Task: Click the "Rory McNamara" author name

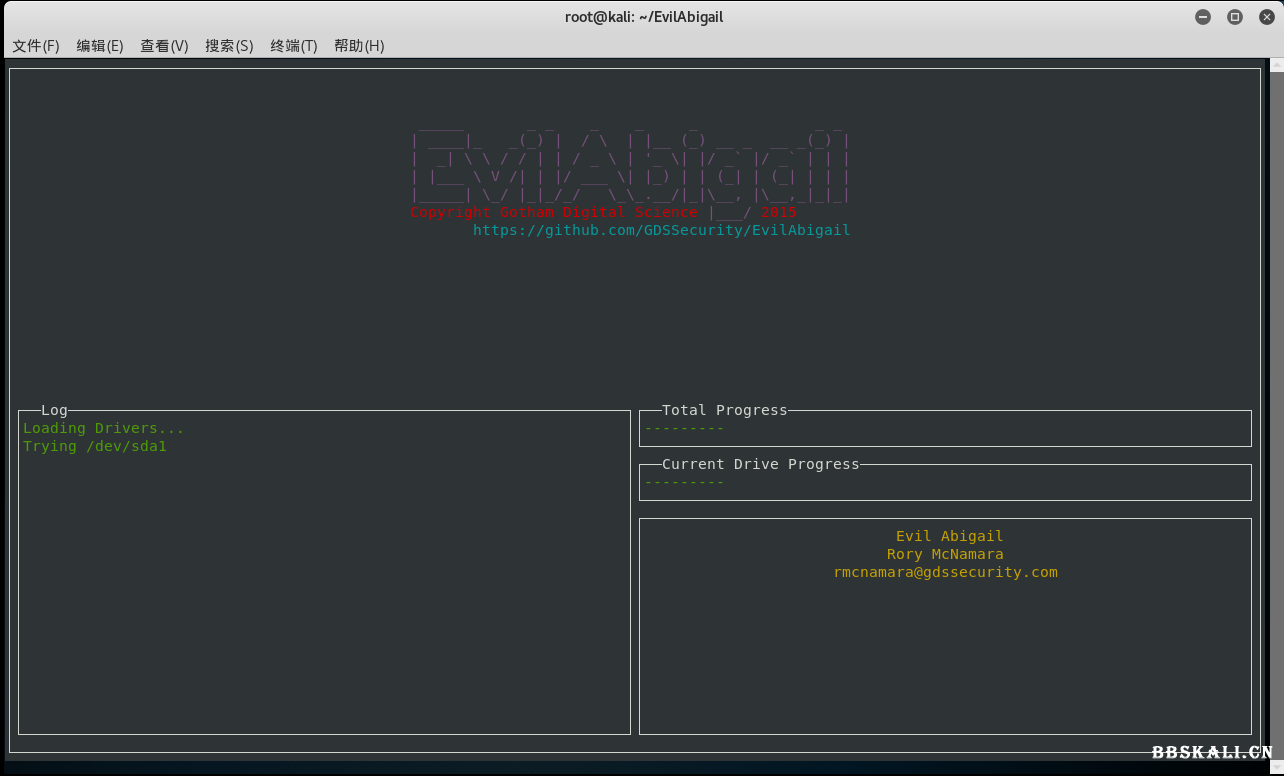Action: [x=945, y=555]
